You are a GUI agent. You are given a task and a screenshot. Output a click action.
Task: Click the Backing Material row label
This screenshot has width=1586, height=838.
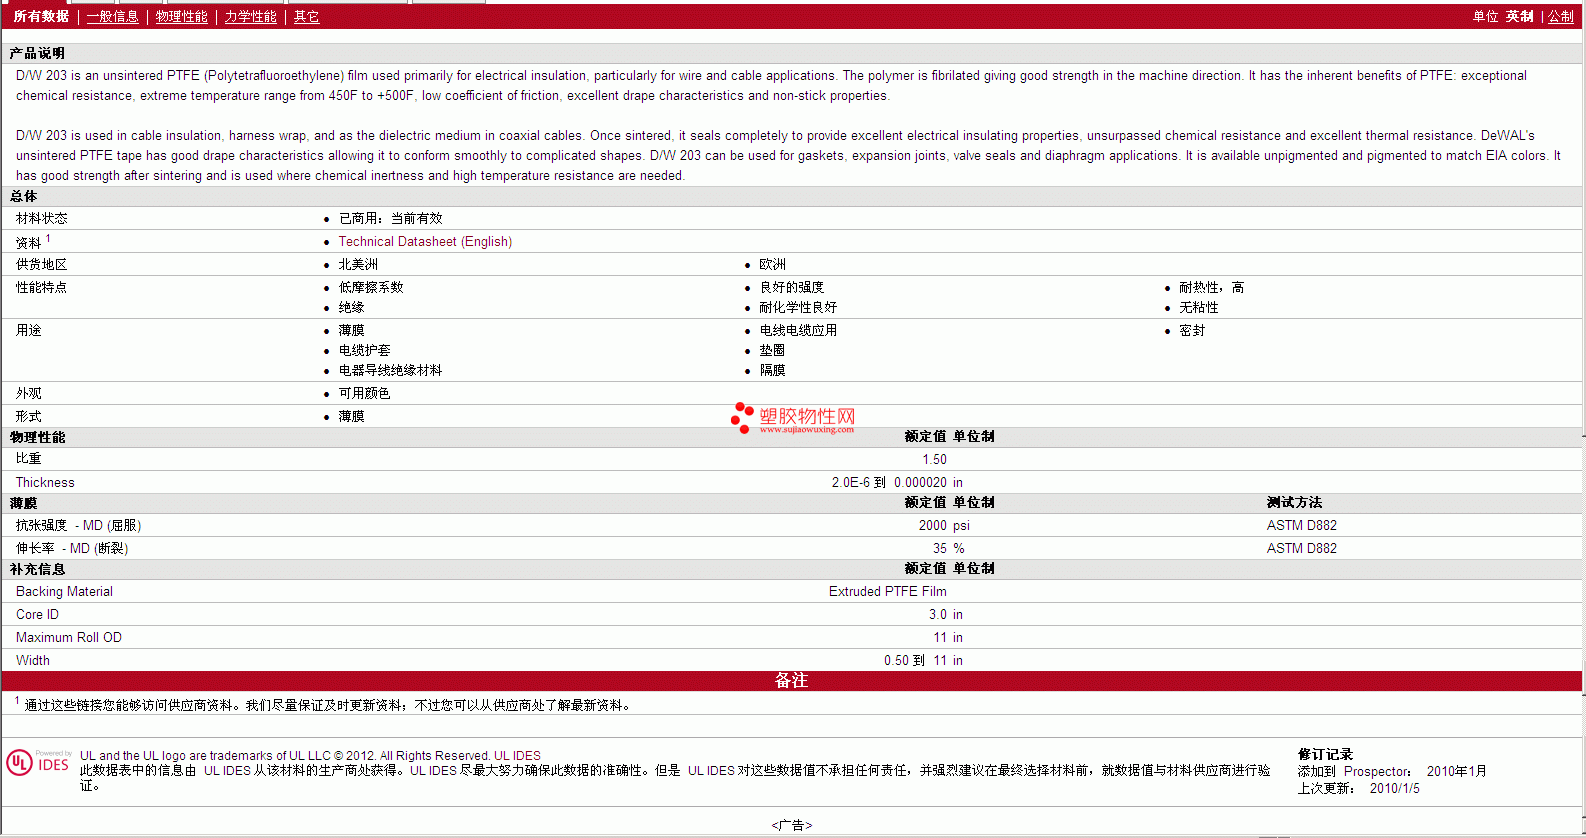pos(64,592)
